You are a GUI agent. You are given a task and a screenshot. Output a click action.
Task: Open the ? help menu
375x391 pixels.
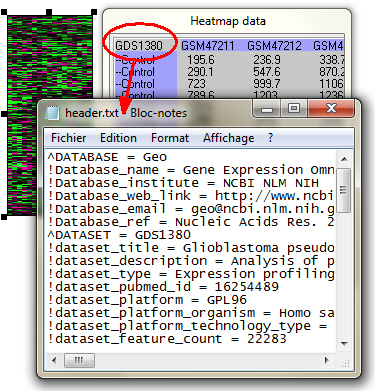[270, 138]
